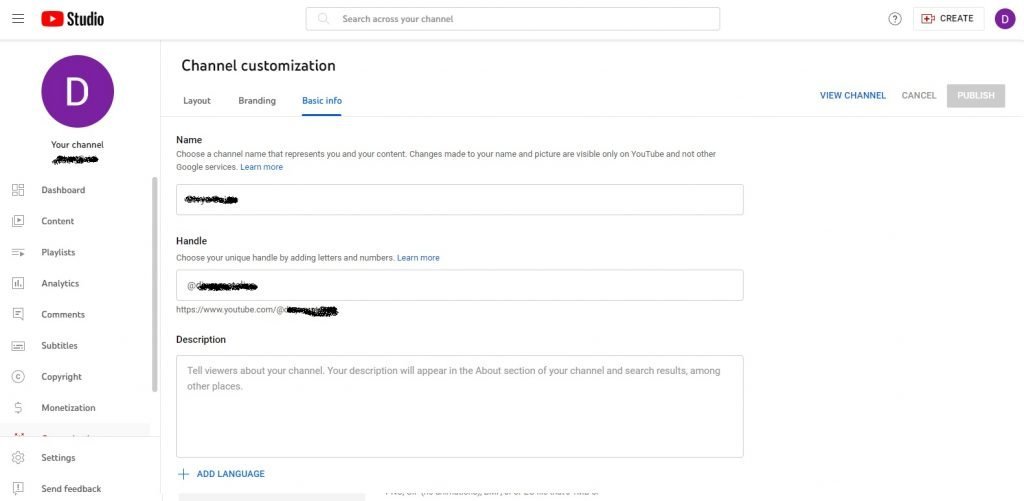Viewport: 1024px width, 501px height.
Task: Open the Settings gear icon
Action: [18, 458]
